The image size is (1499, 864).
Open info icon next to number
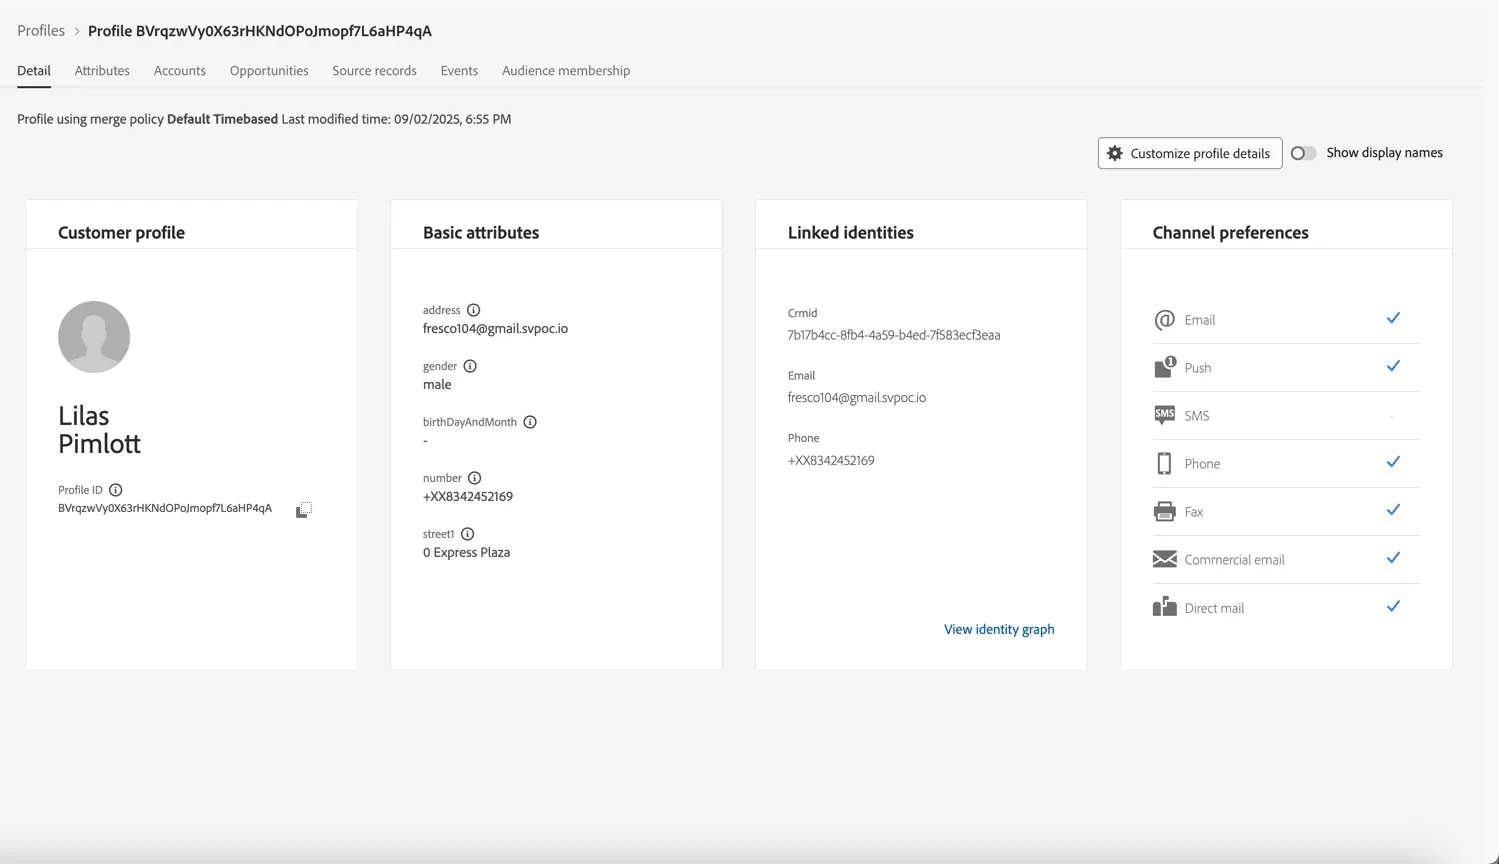tap(475, 478)
